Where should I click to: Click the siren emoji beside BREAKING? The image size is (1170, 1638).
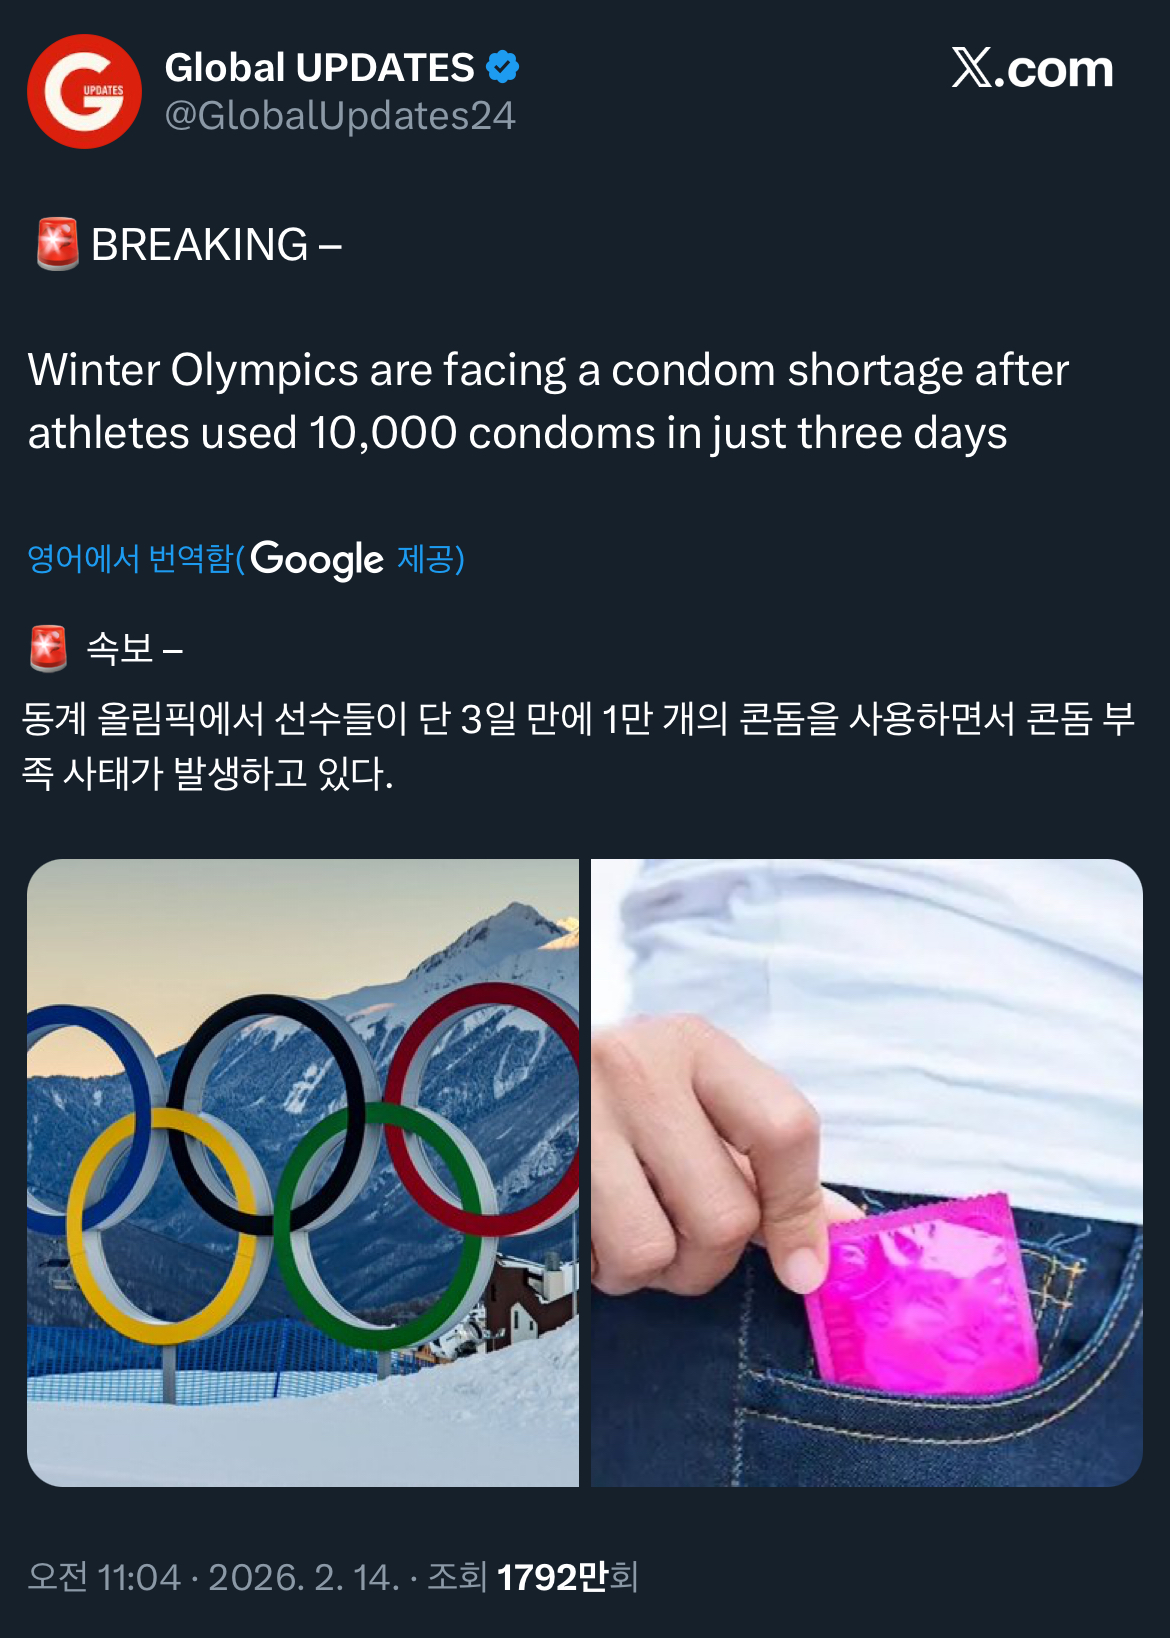[x=57, y=244]
